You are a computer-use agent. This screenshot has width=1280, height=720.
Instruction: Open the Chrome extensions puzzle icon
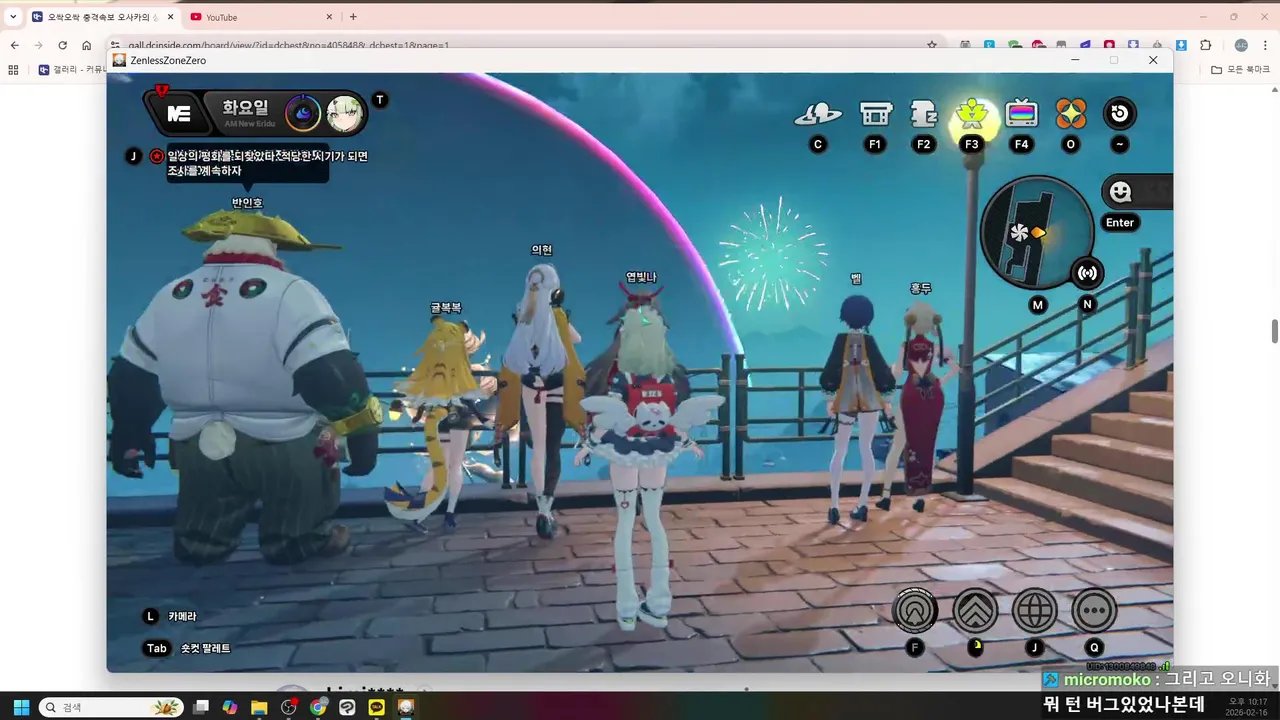(1205, 45)
